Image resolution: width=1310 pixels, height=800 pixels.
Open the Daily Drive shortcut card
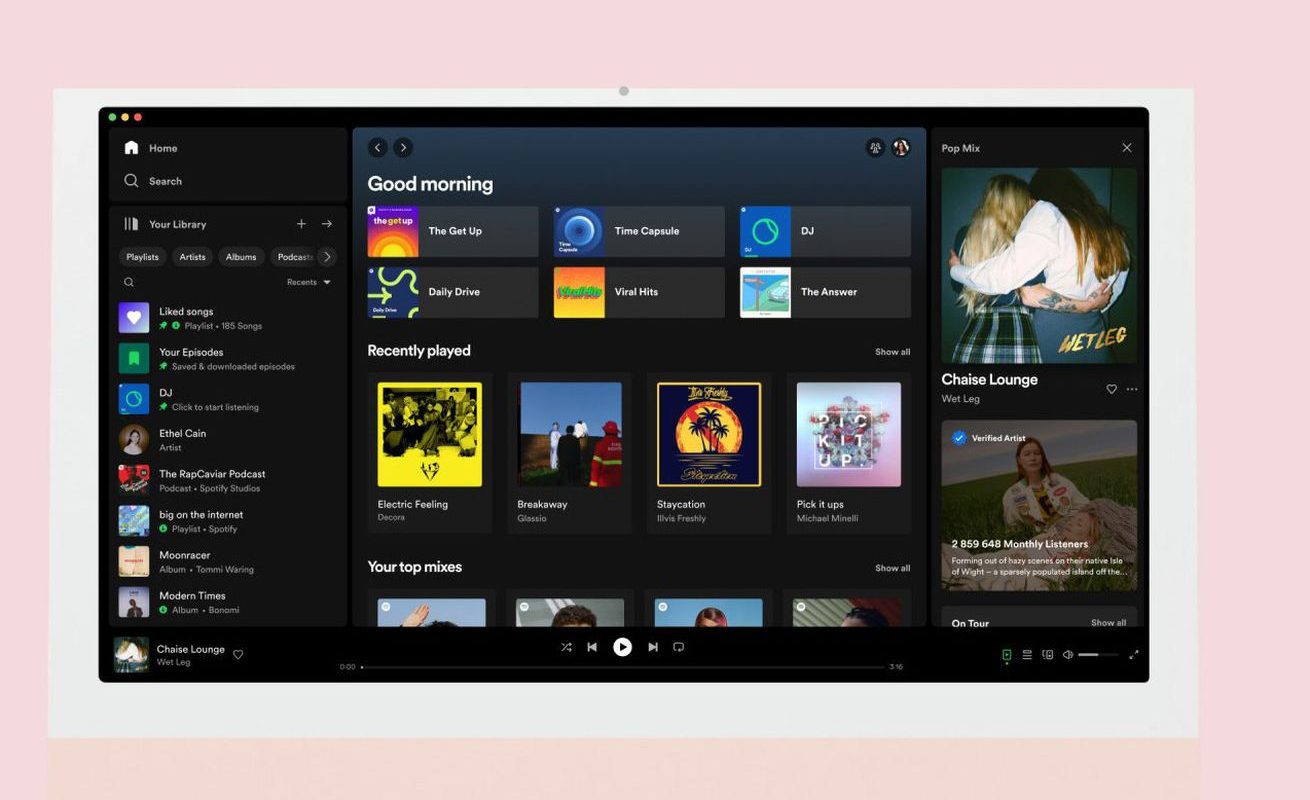click(x=453, y=292)
